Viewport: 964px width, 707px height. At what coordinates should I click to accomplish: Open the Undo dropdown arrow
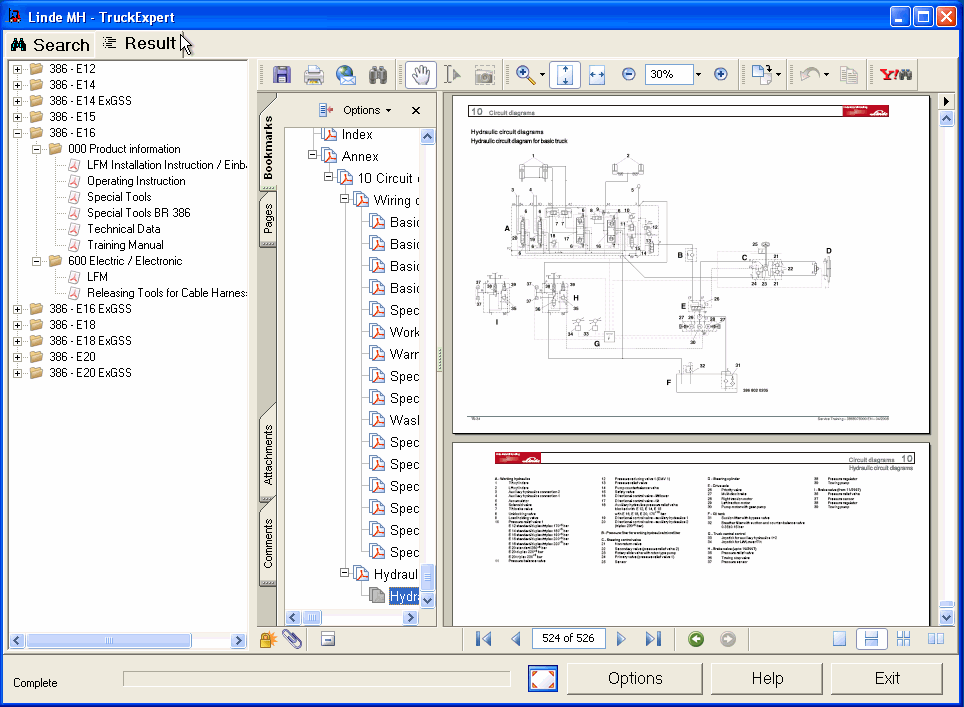click(826, 75)
